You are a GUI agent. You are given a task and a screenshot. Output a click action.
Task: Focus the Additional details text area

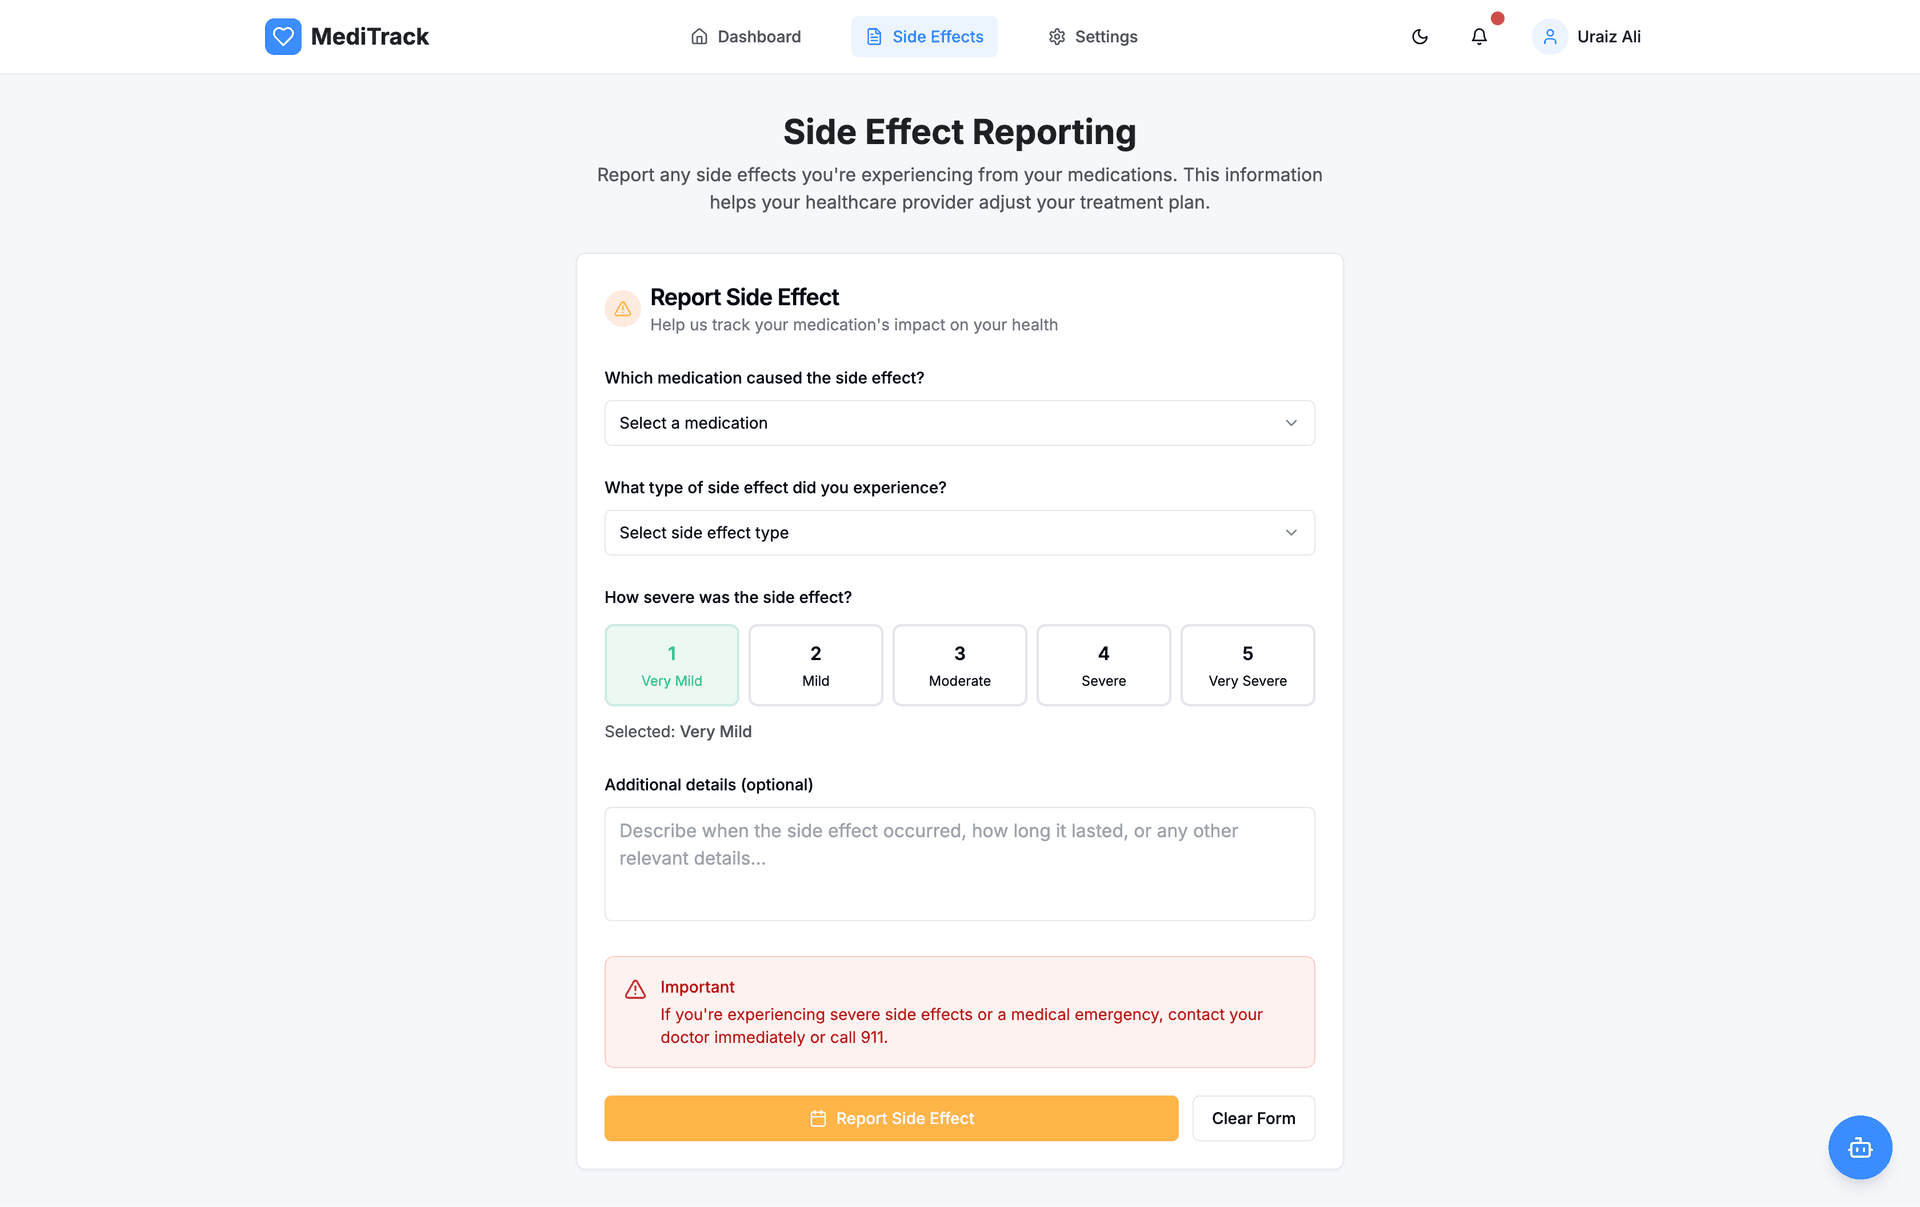click(x=959, y=863)
